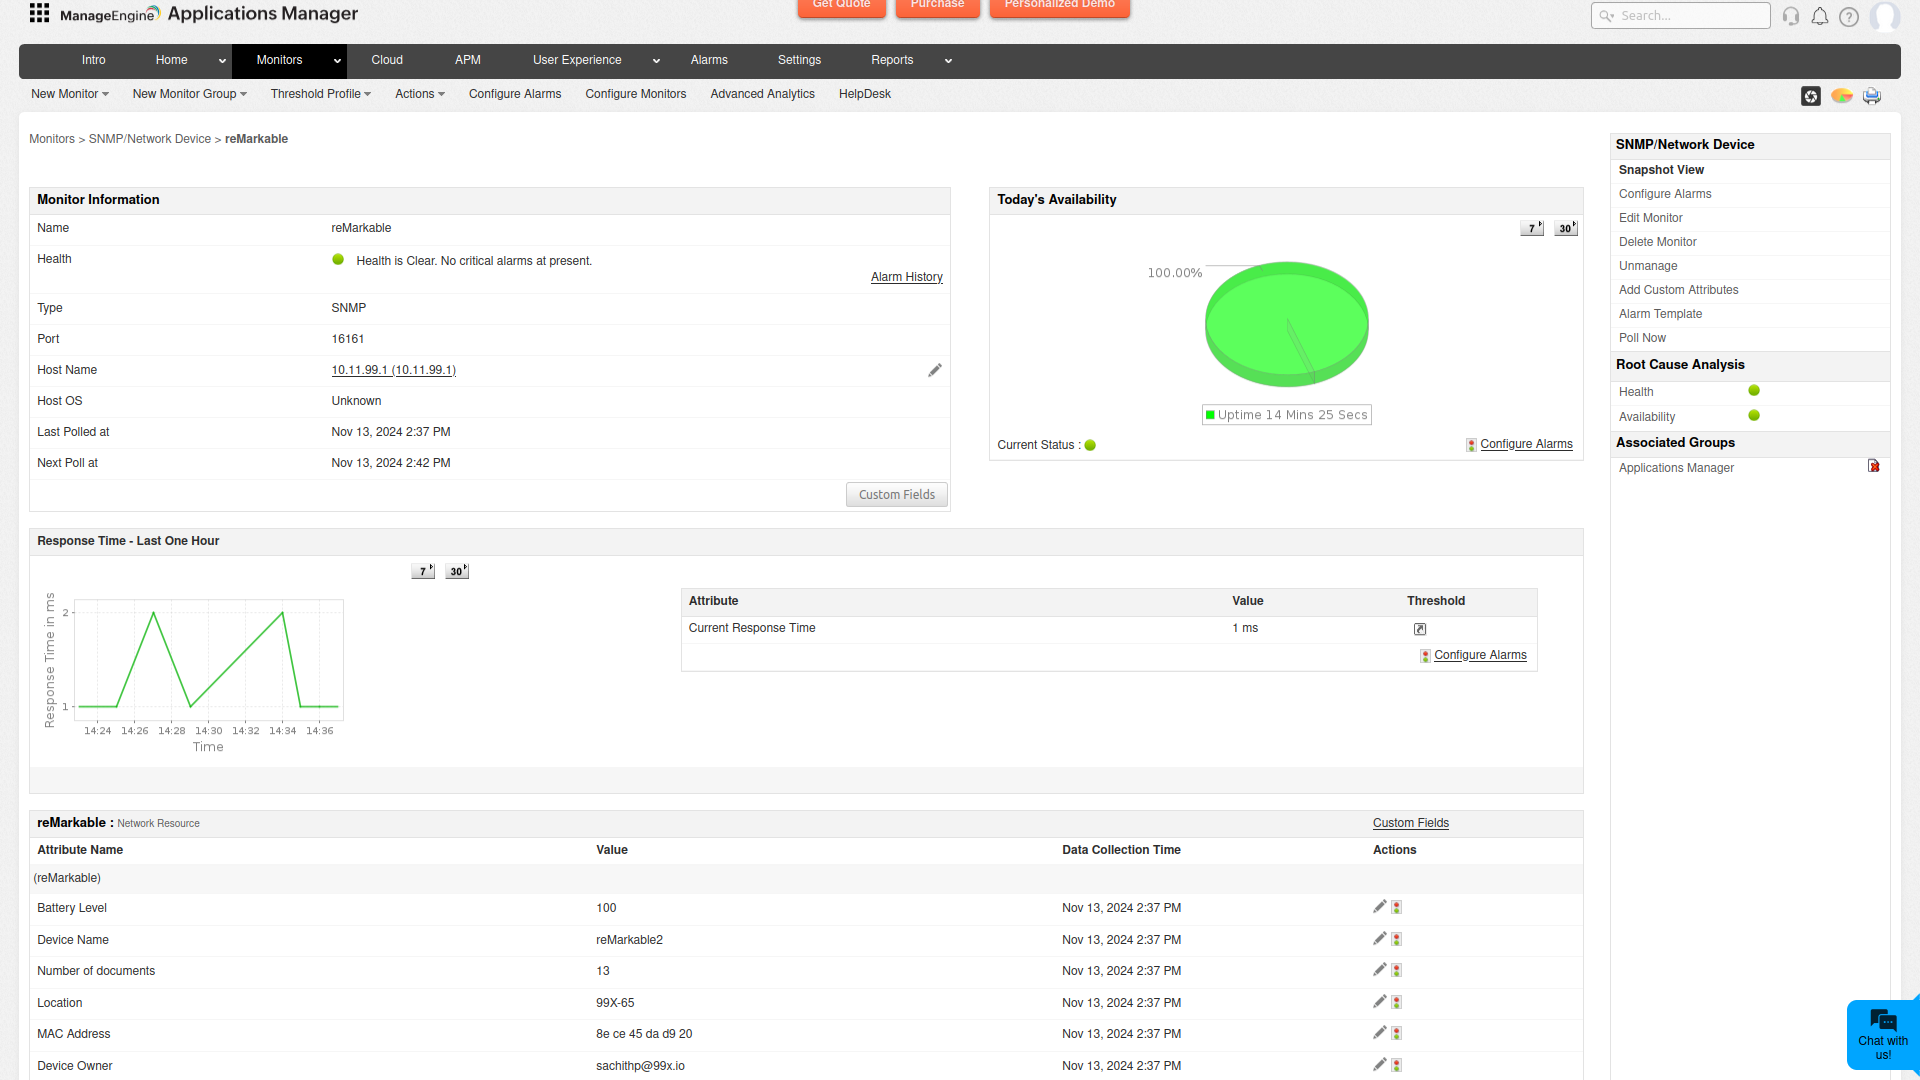This screenshot has width=1920, height=1080.
Task: Show 7-day availability history
Action: tap(1532, 229)
